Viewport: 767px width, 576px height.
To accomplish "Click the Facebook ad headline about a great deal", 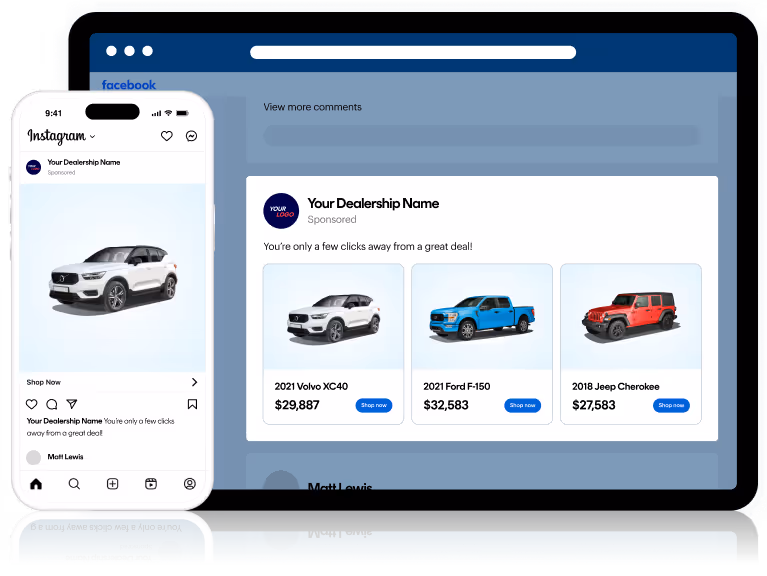I will (x=368, y=246).
